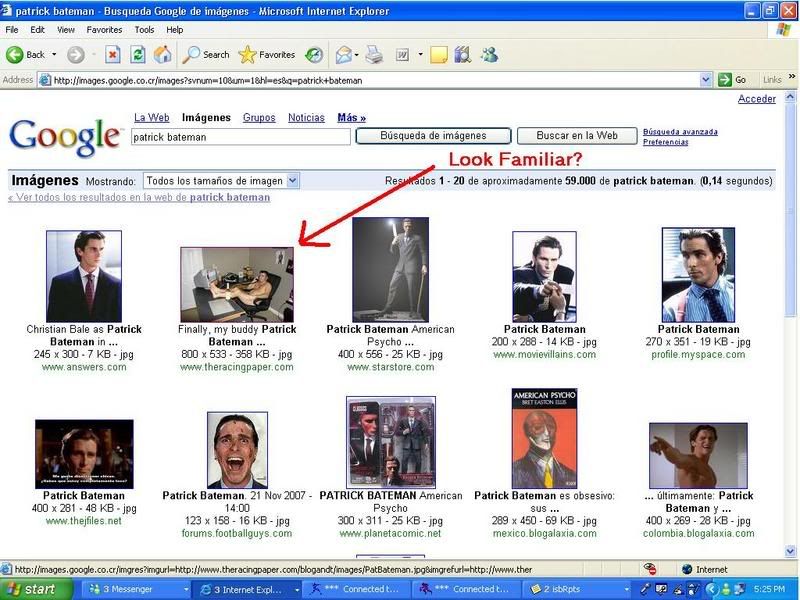This screenshot has width=800, height=600.
Task: Switch to the '3 Messenger' taskbar group
Action: click(137, 589)
